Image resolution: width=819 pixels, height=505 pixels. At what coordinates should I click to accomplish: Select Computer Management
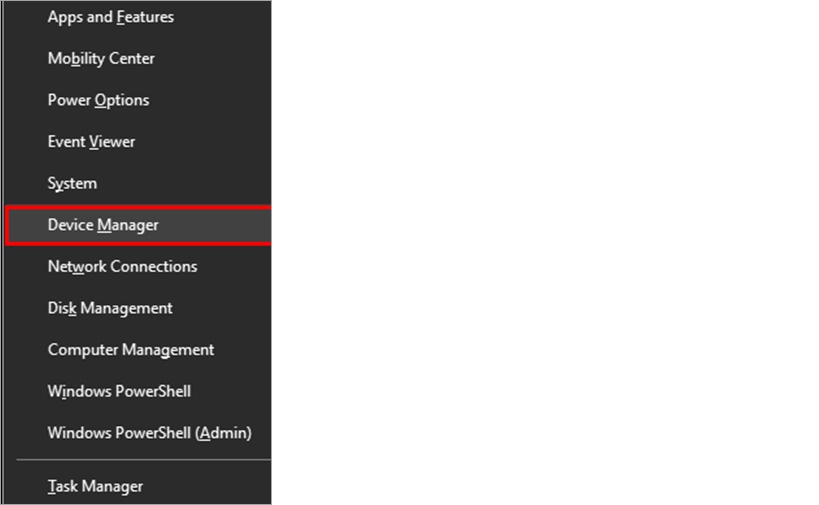[x=138, y=350]
